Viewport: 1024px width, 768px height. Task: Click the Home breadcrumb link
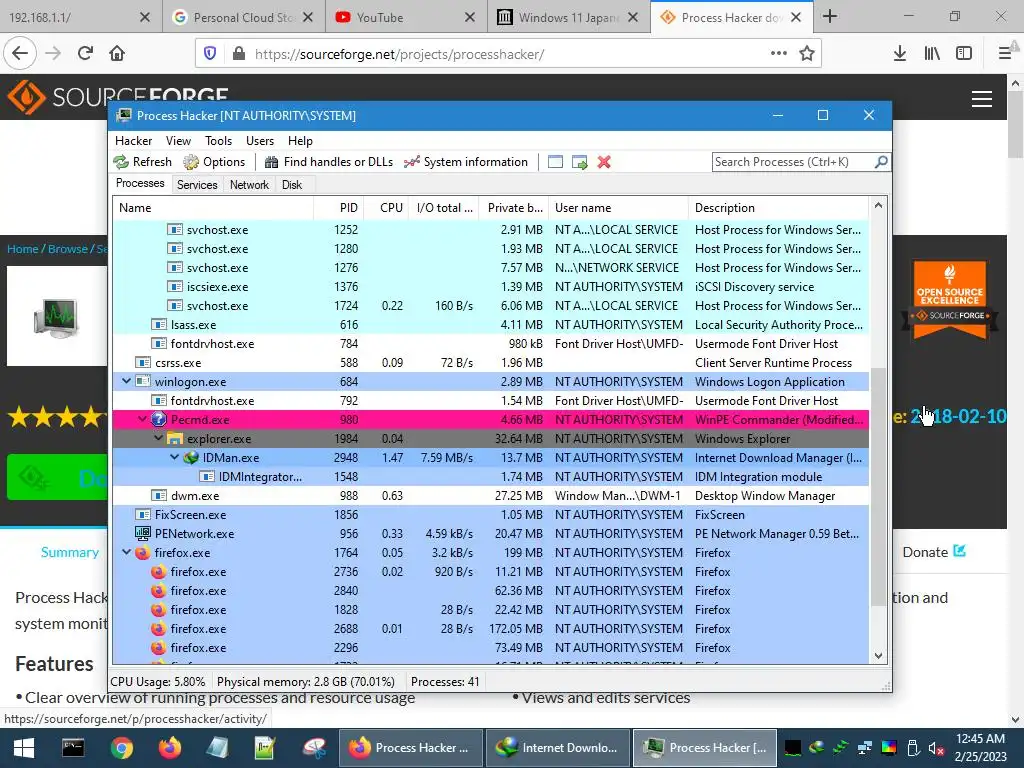(23, 249)
